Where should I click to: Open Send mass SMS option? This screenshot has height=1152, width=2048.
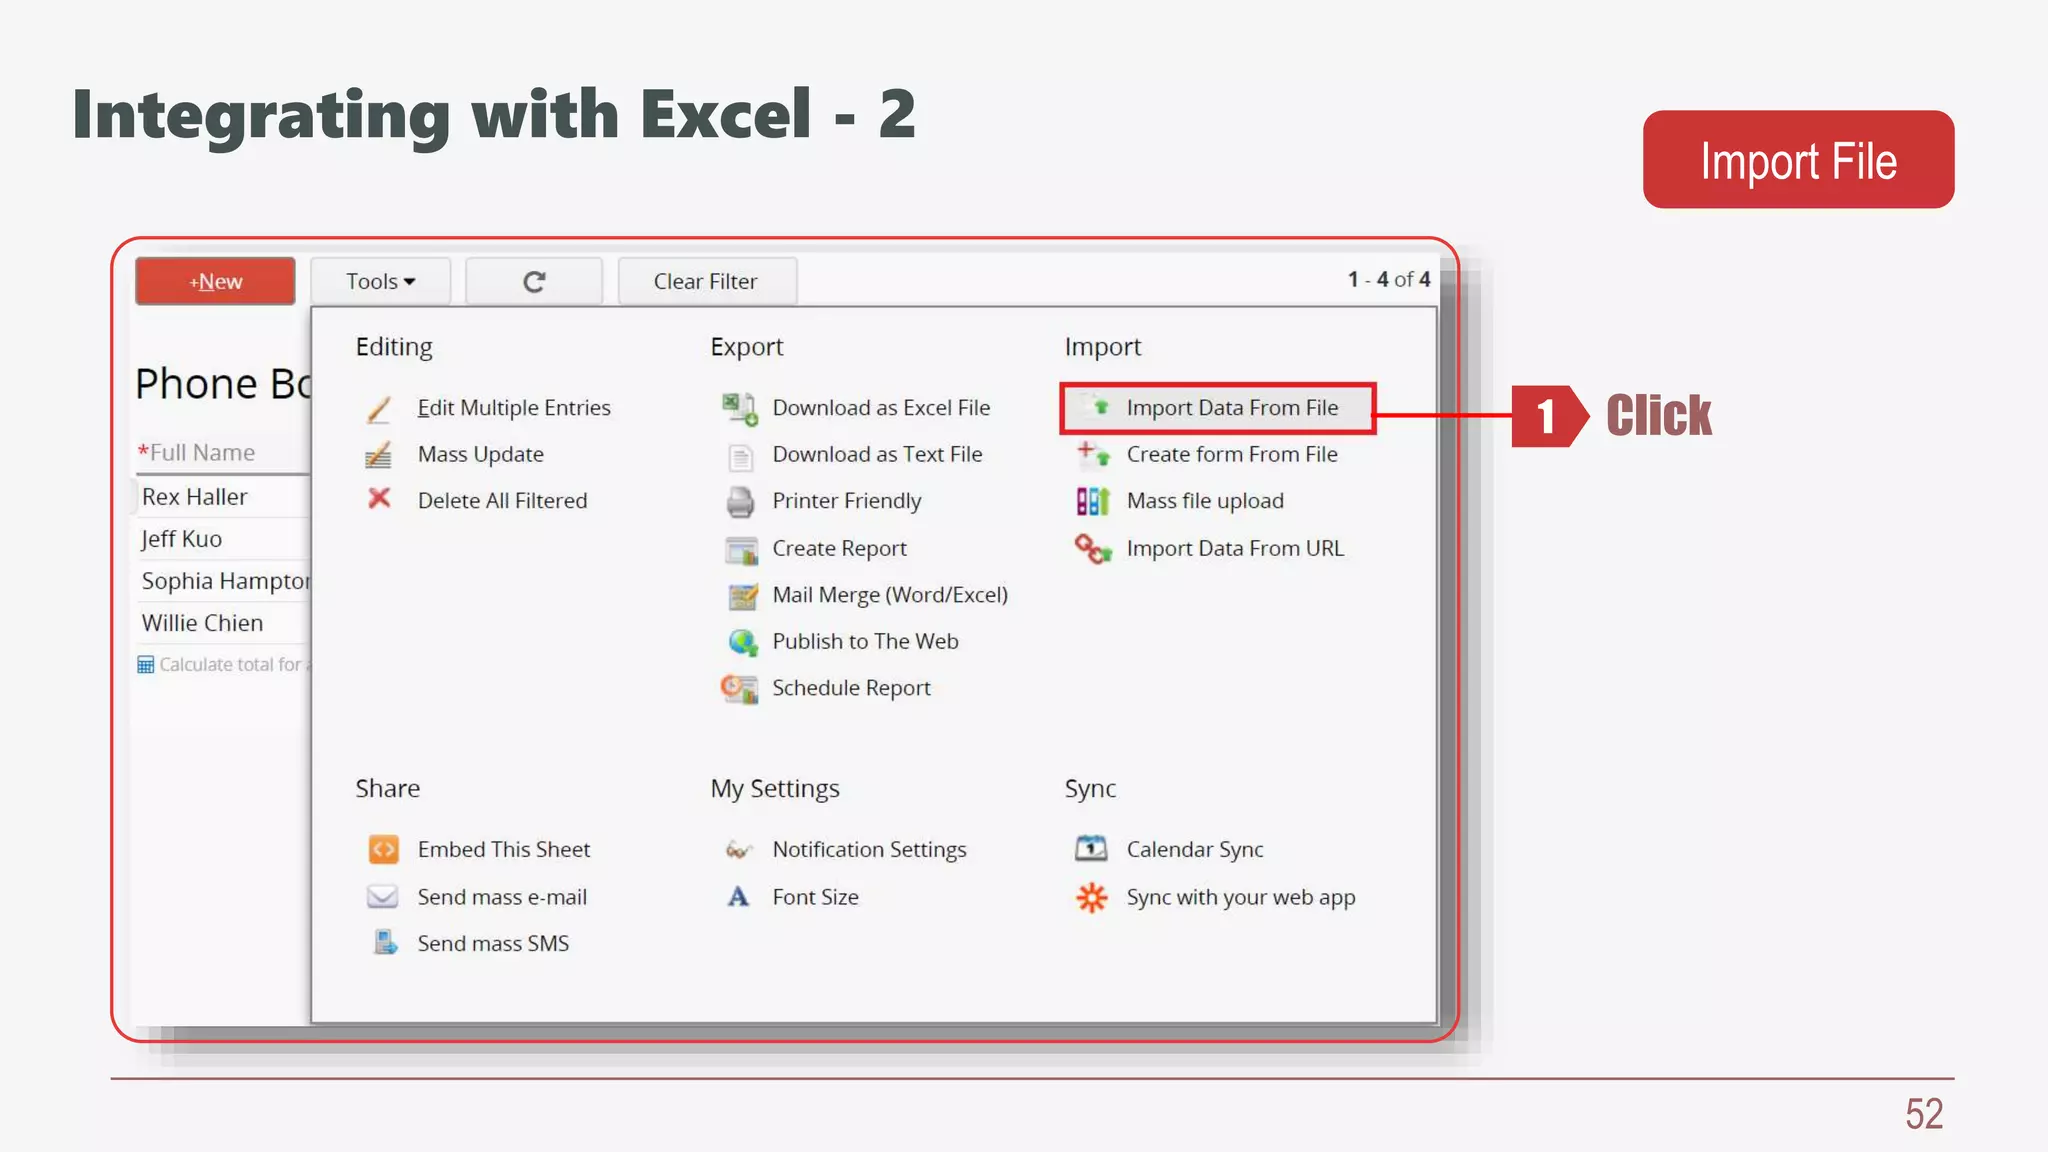tap(493, 944)
